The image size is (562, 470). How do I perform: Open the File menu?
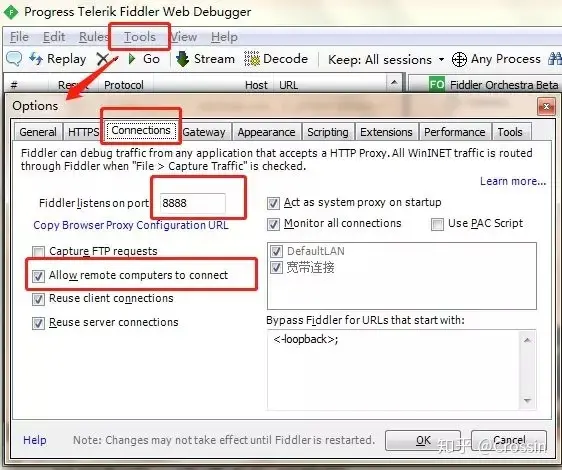click(x=19, y=37)
